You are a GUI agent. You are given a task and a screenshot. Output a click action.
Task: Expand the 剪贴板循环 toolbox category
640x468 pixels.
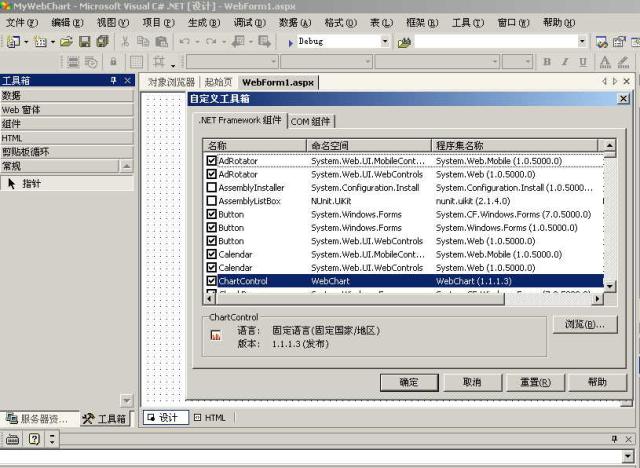pos(67,152)
